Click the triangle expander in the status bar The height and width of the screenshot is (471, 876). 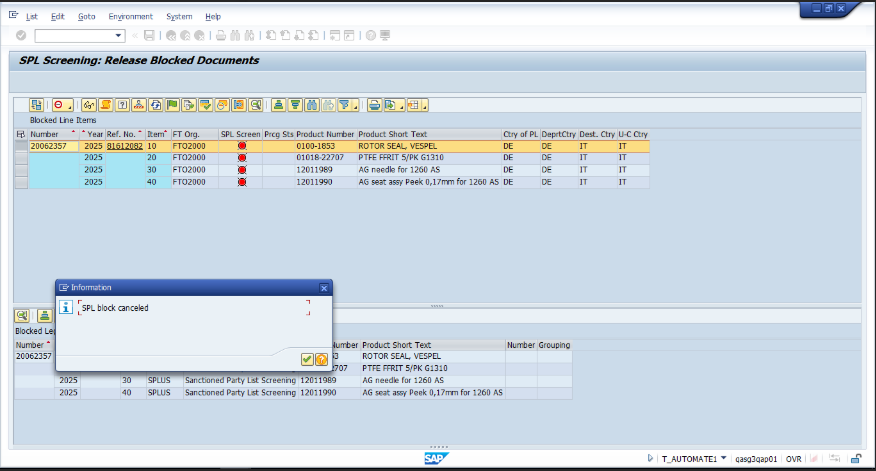click(x=650, y=458)
